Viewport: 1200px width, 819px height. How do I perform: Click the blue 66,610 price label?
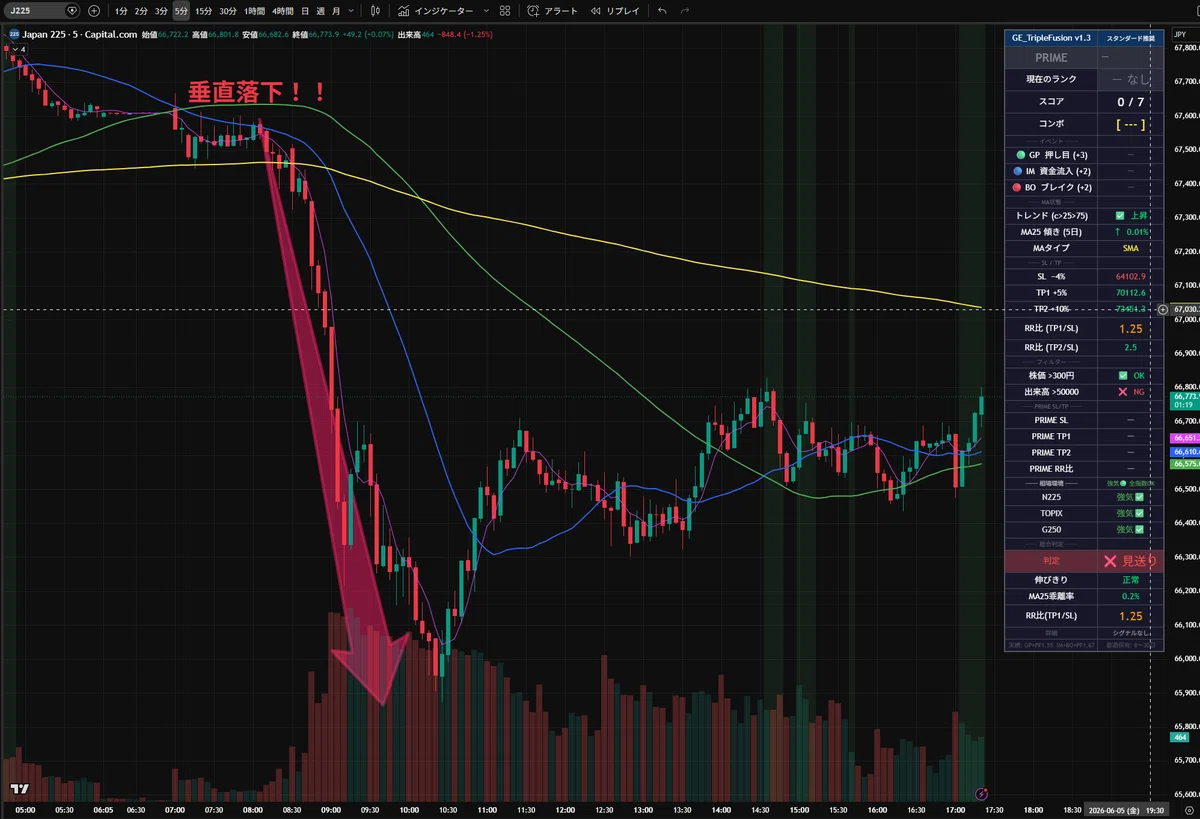click(x=1185, y=452)
